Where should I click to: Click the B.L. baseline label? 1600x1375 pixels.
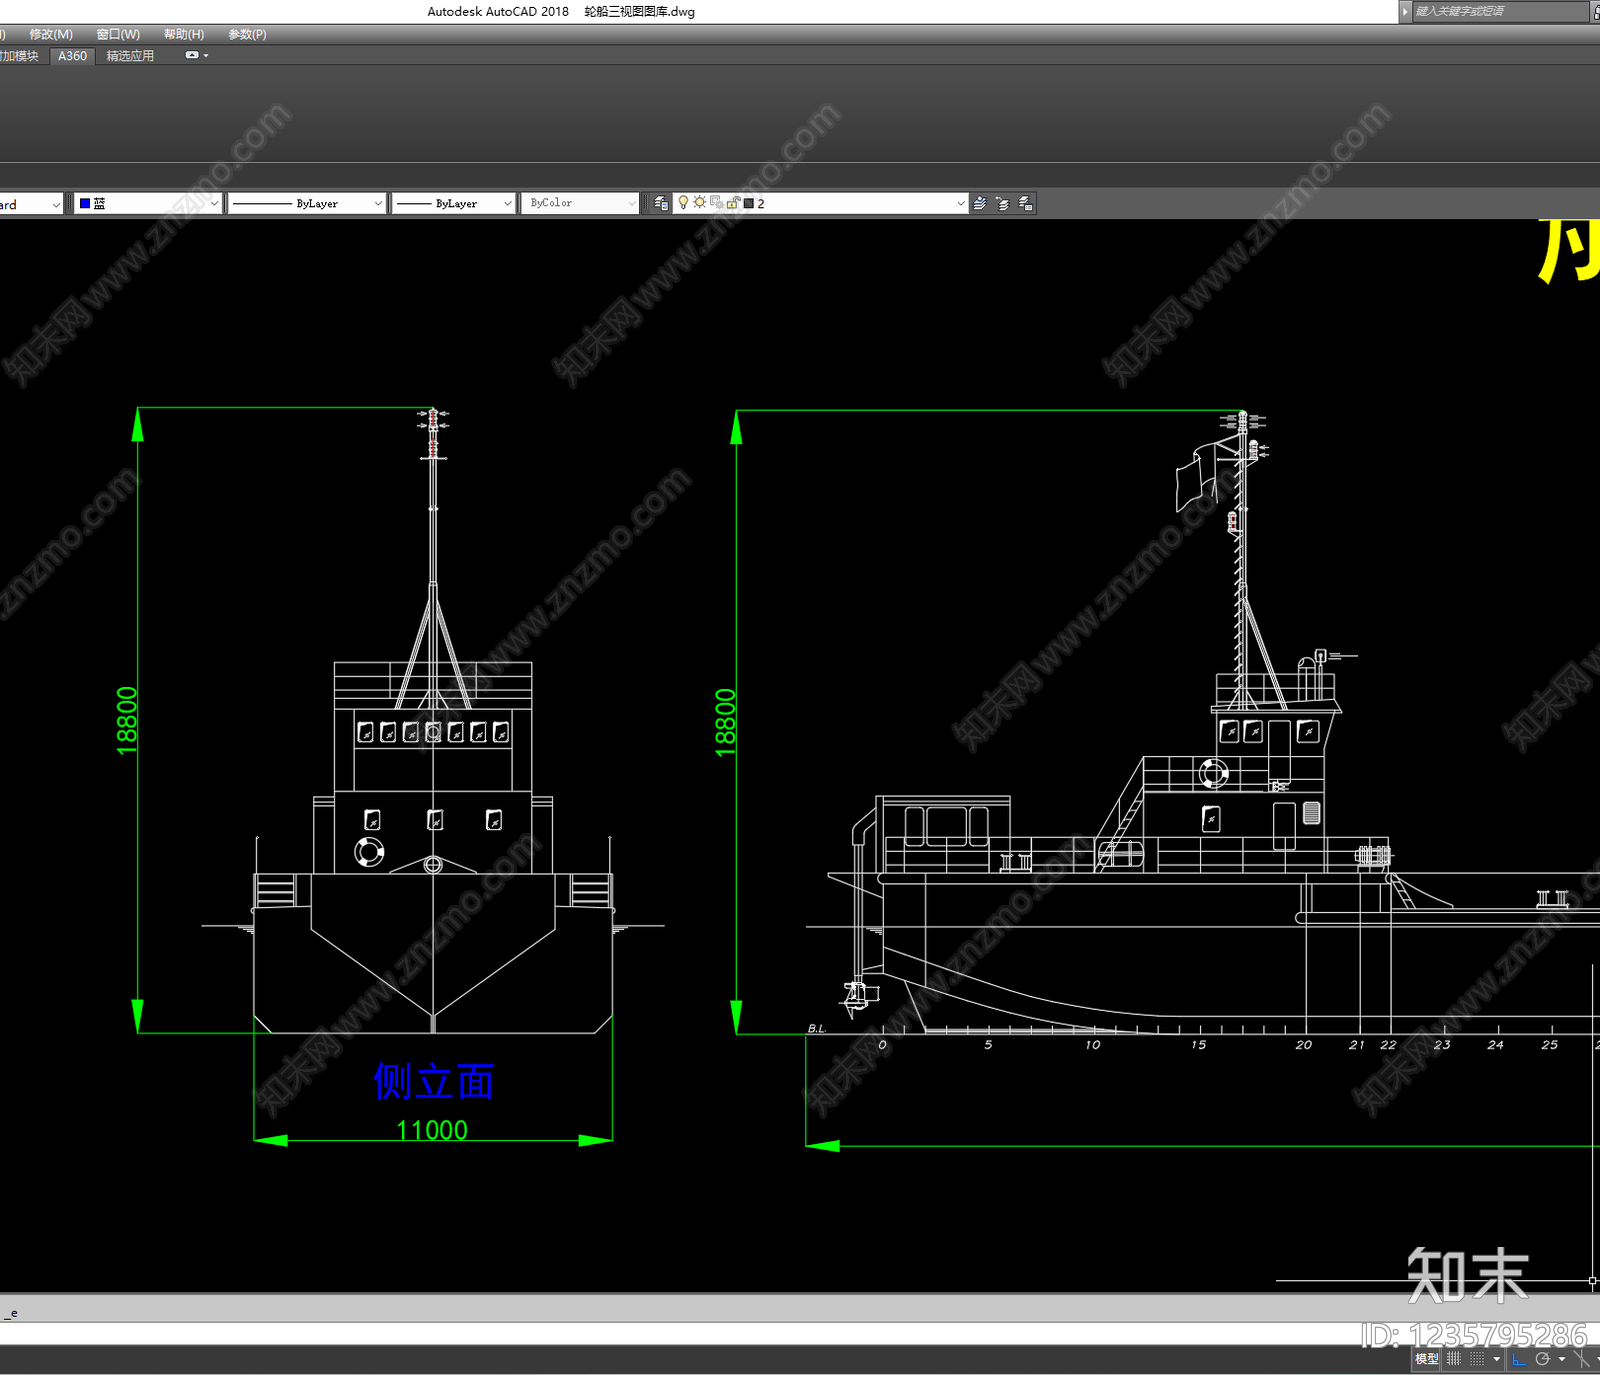click(x=817, y=1028)
